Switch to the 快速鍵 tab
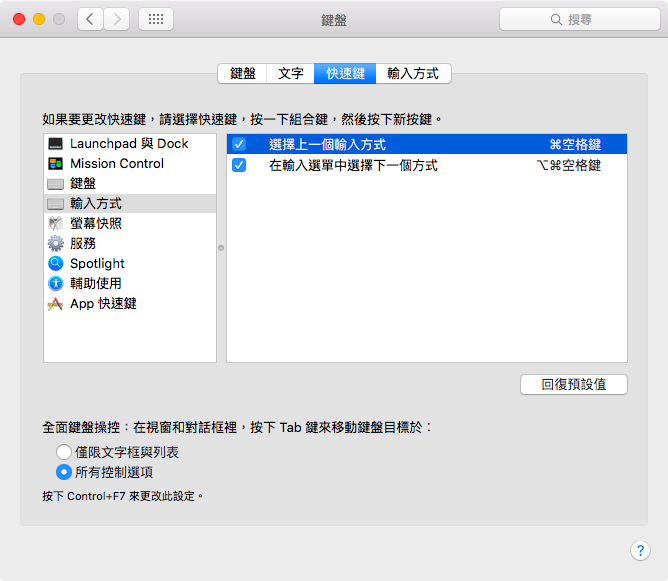The height and width of the screenshot is (581, 668). tap(345, 73)
